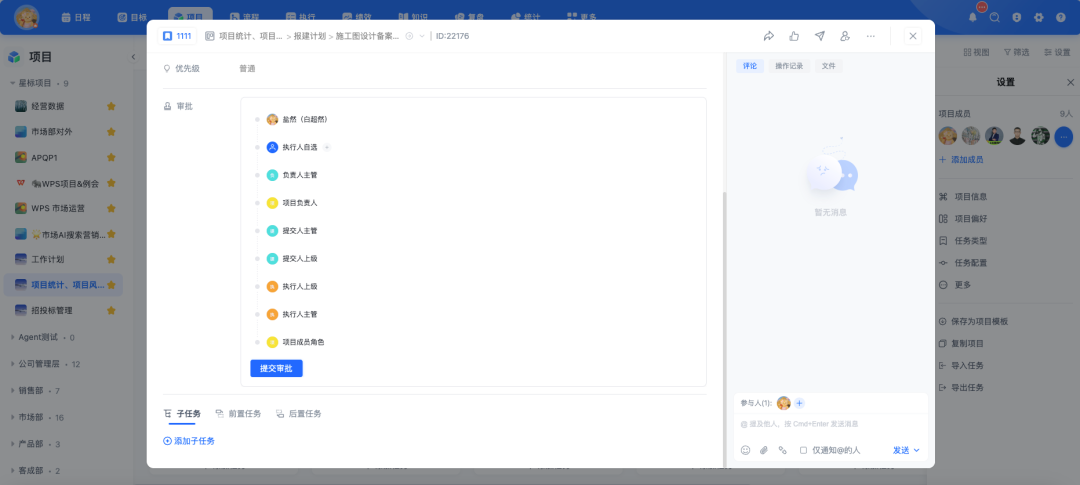Click the 执行人自选 approver avatar icon
This screenshot has width=1080, height=485.
[272, 147]
